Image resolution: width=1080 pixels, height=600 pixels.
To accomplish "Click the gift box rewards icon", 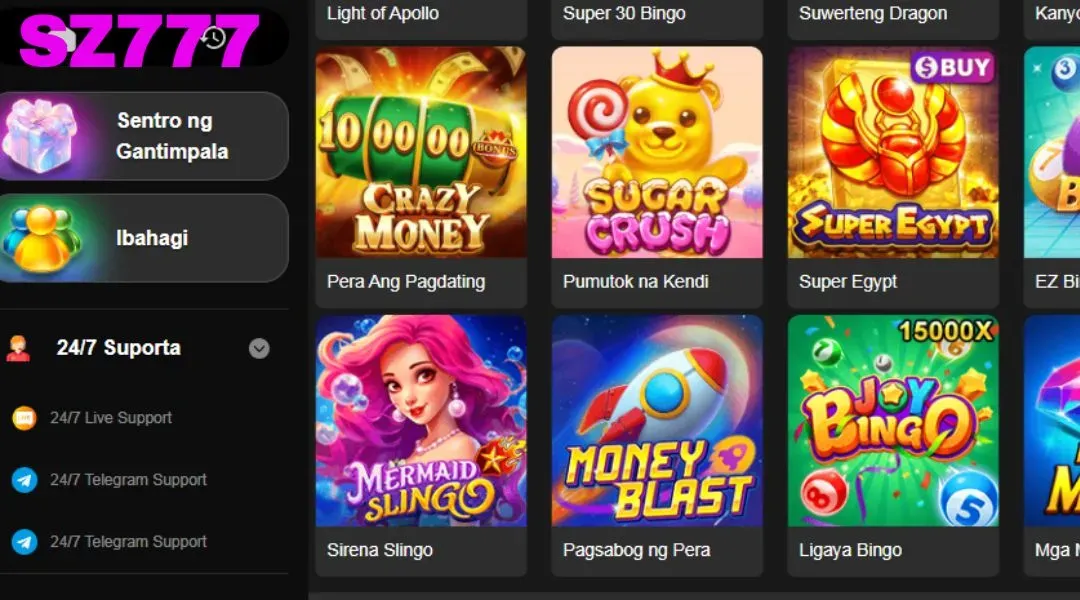I will tap(38, 136).
